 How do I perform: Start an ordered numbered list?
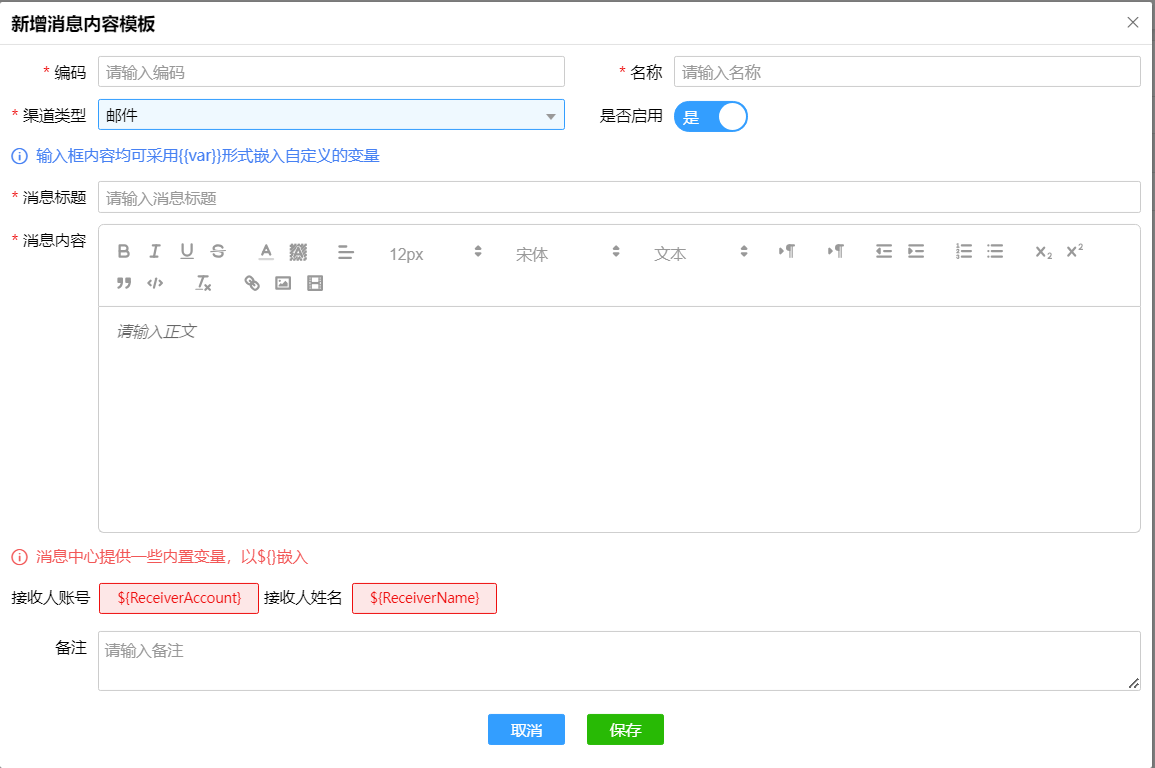pyautogui.click(x=964, y=252)
